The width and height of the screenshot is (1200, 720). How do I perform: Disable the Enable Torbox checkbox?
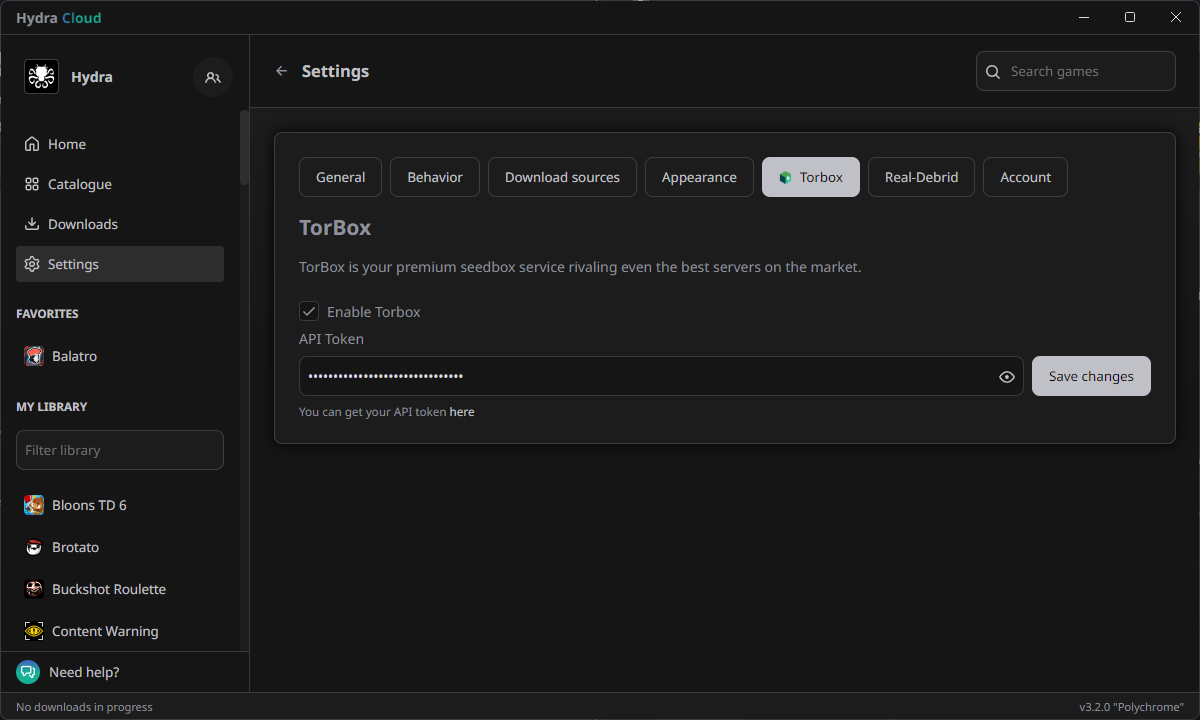click(x=310, y=312)
